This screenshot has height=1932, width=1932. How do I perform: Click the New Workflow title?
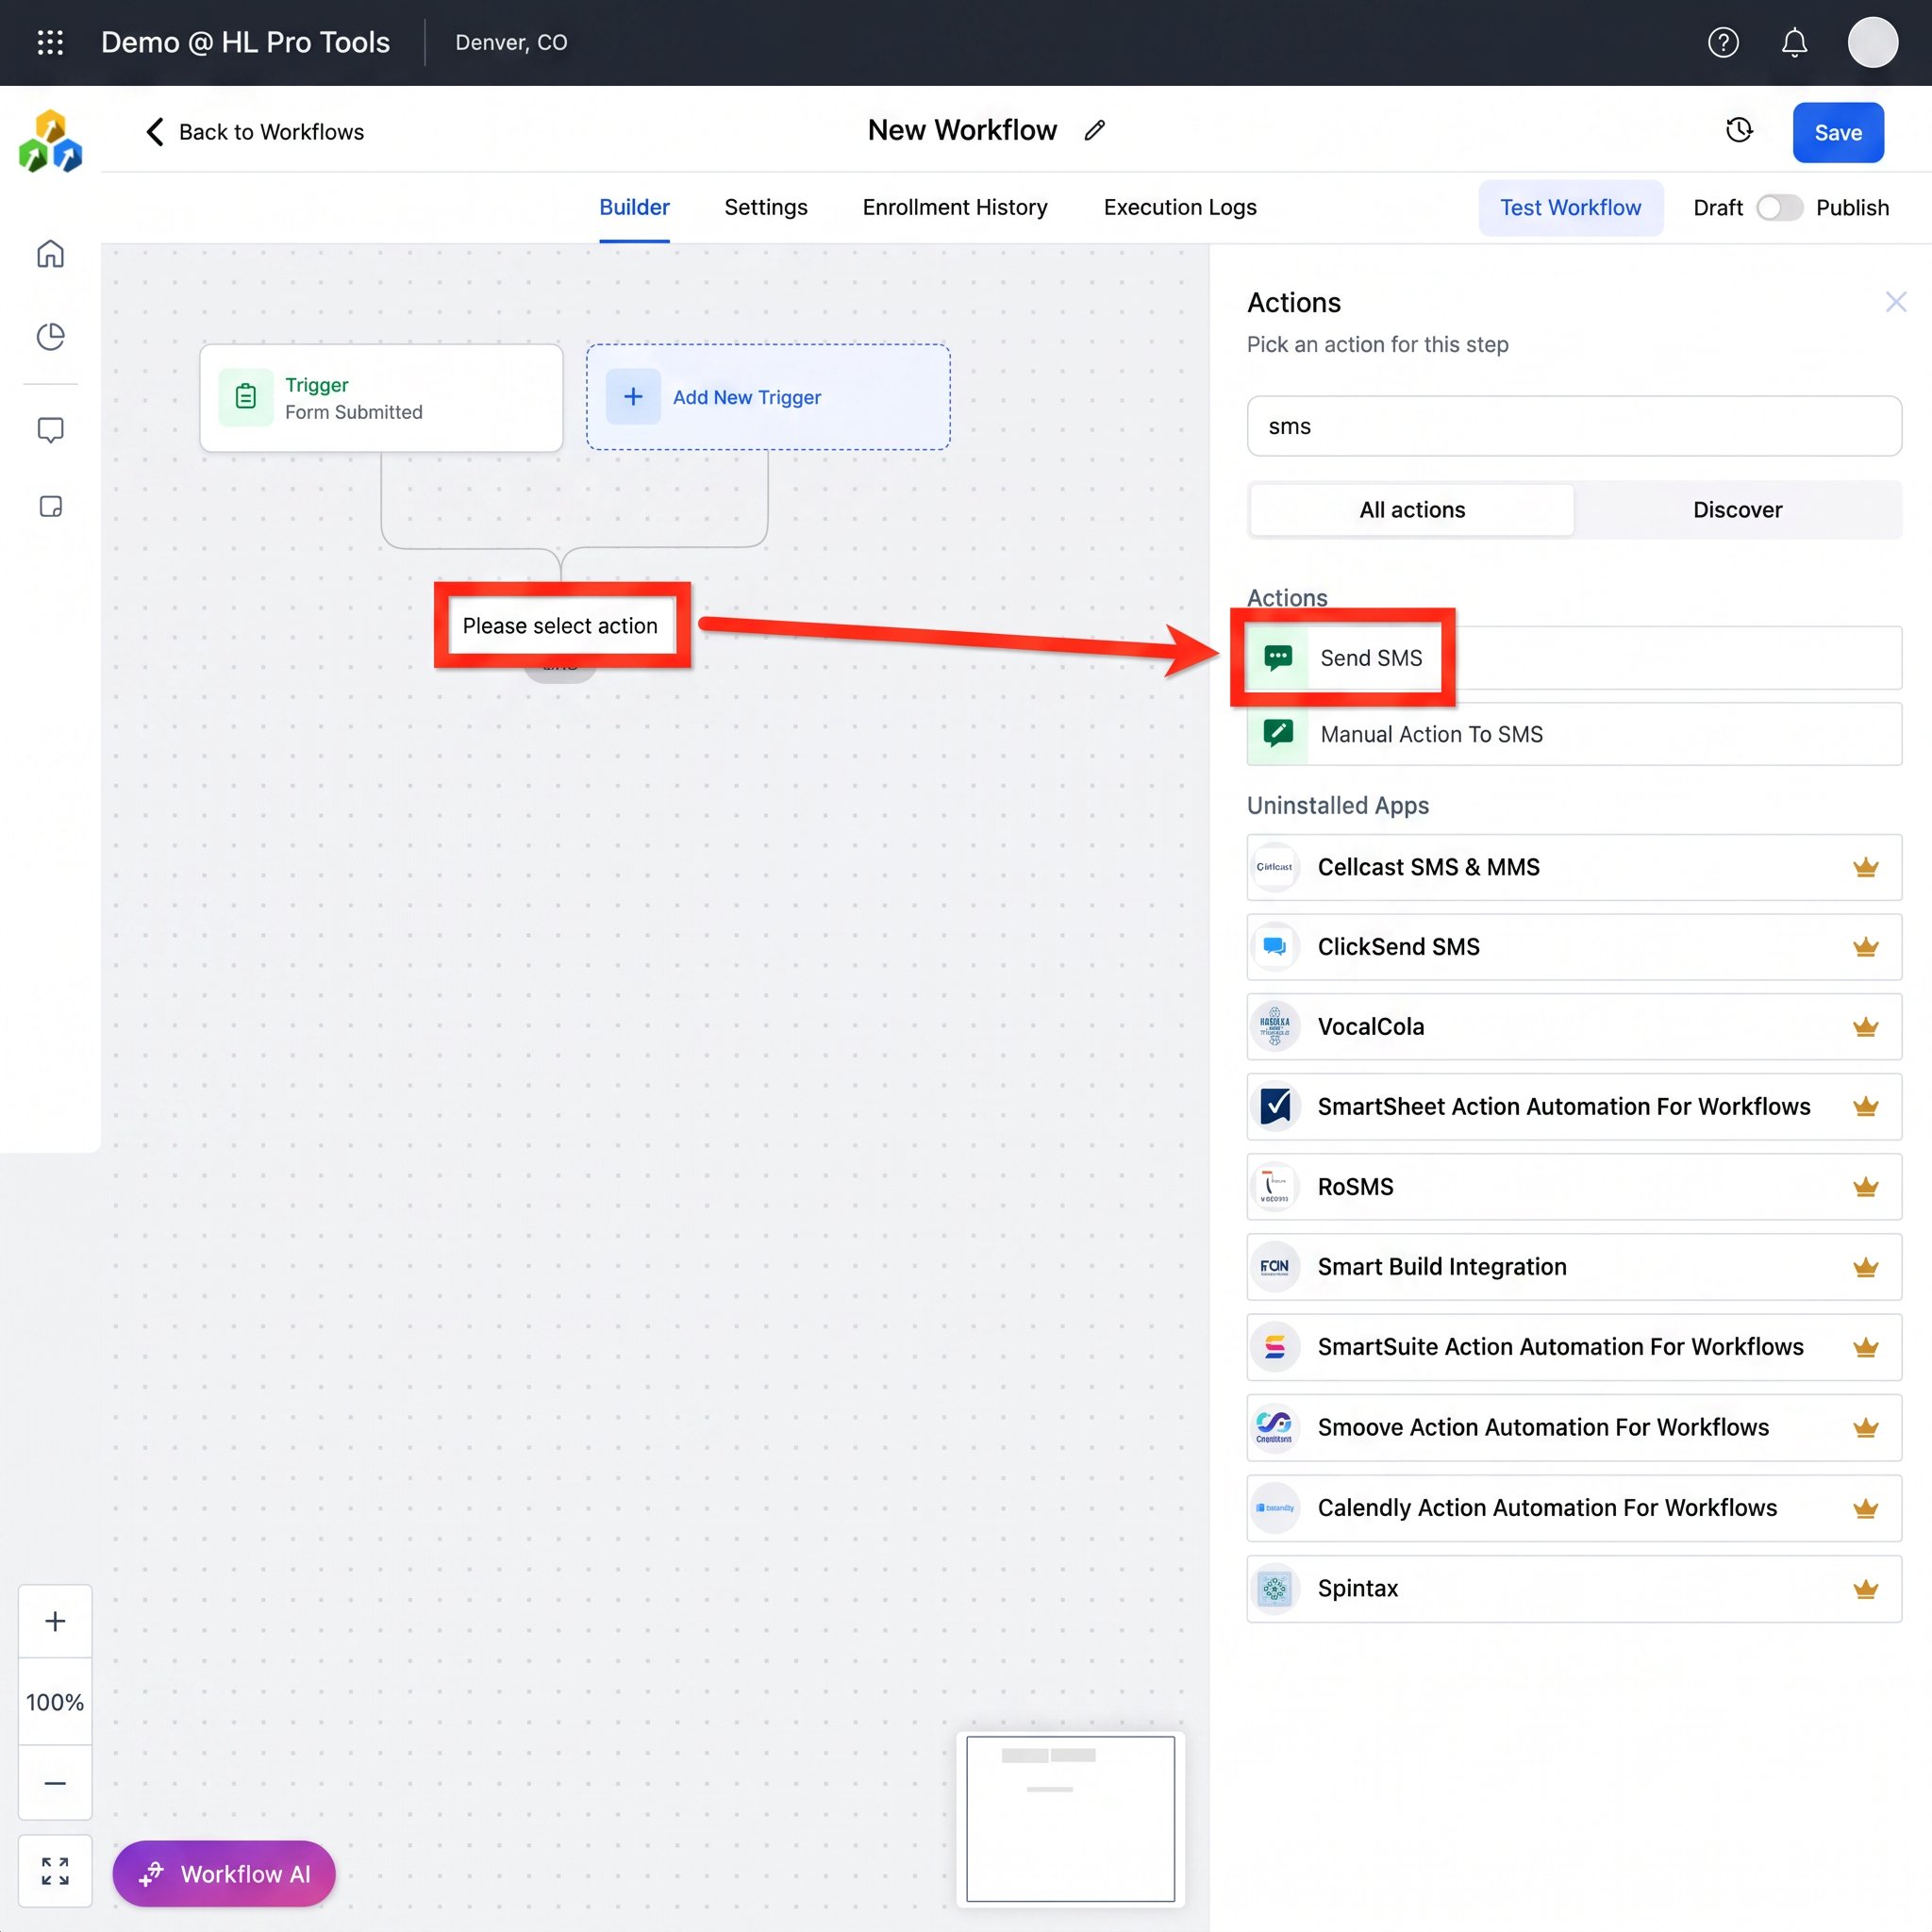pyautogui.click(x=962, y=130)
